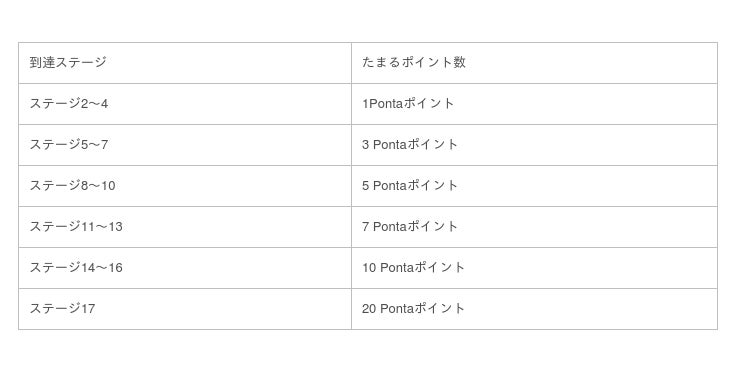The image size is (740, 370).
Task: Click the number 17 in the last stage row
Action: coord(88,309)
